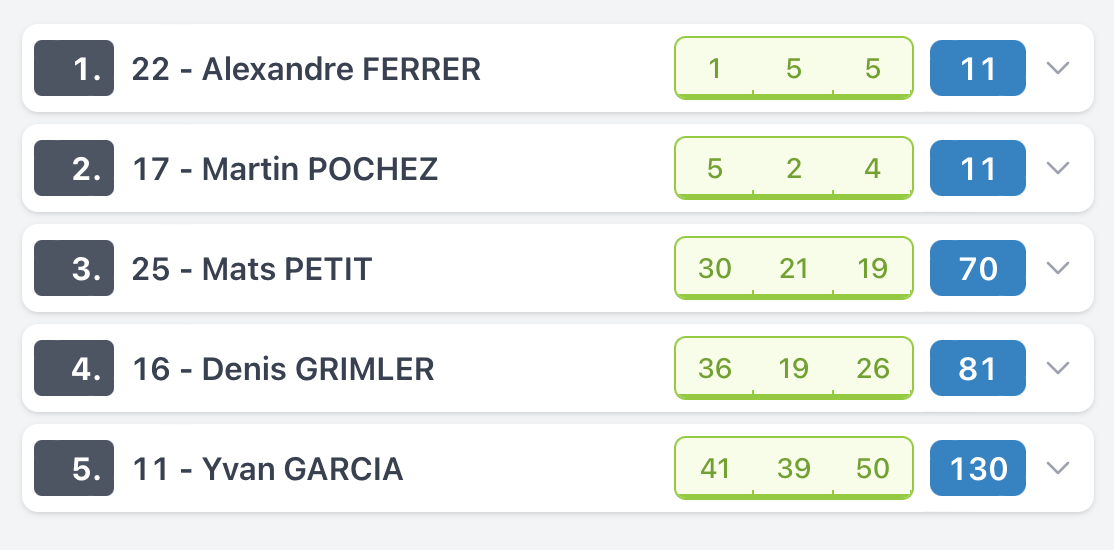Select Alexandre FERRER's total score 11
Screen dimensions: 1114x550
click(978, 68)
